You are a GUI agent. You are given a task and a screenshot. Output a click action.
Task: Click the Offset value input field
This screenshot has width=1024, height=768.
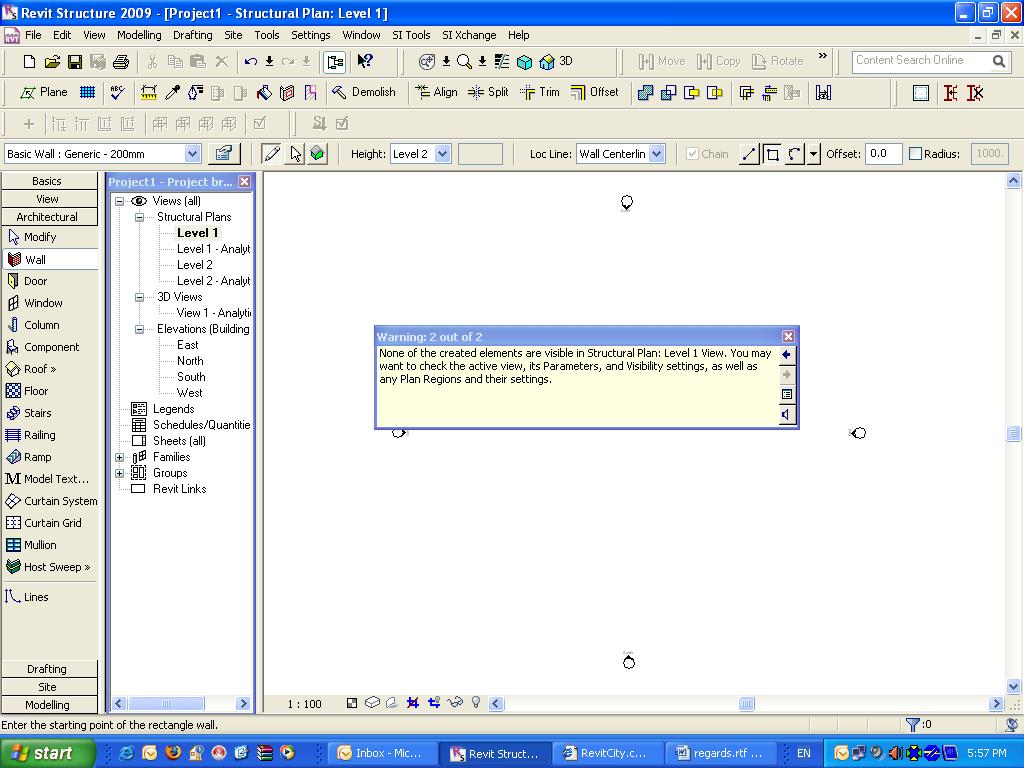point(882,154)
